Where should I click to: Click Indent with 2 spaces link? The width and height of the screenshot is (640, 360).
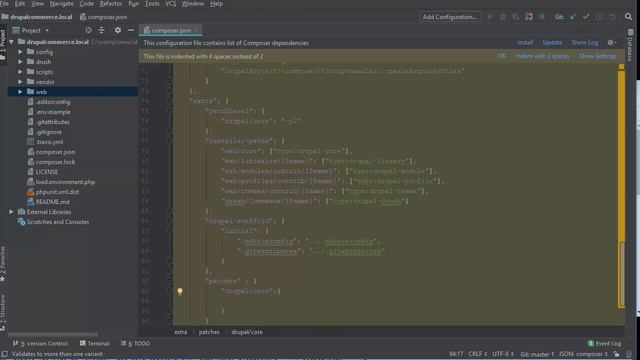click(x=542, y=56)
